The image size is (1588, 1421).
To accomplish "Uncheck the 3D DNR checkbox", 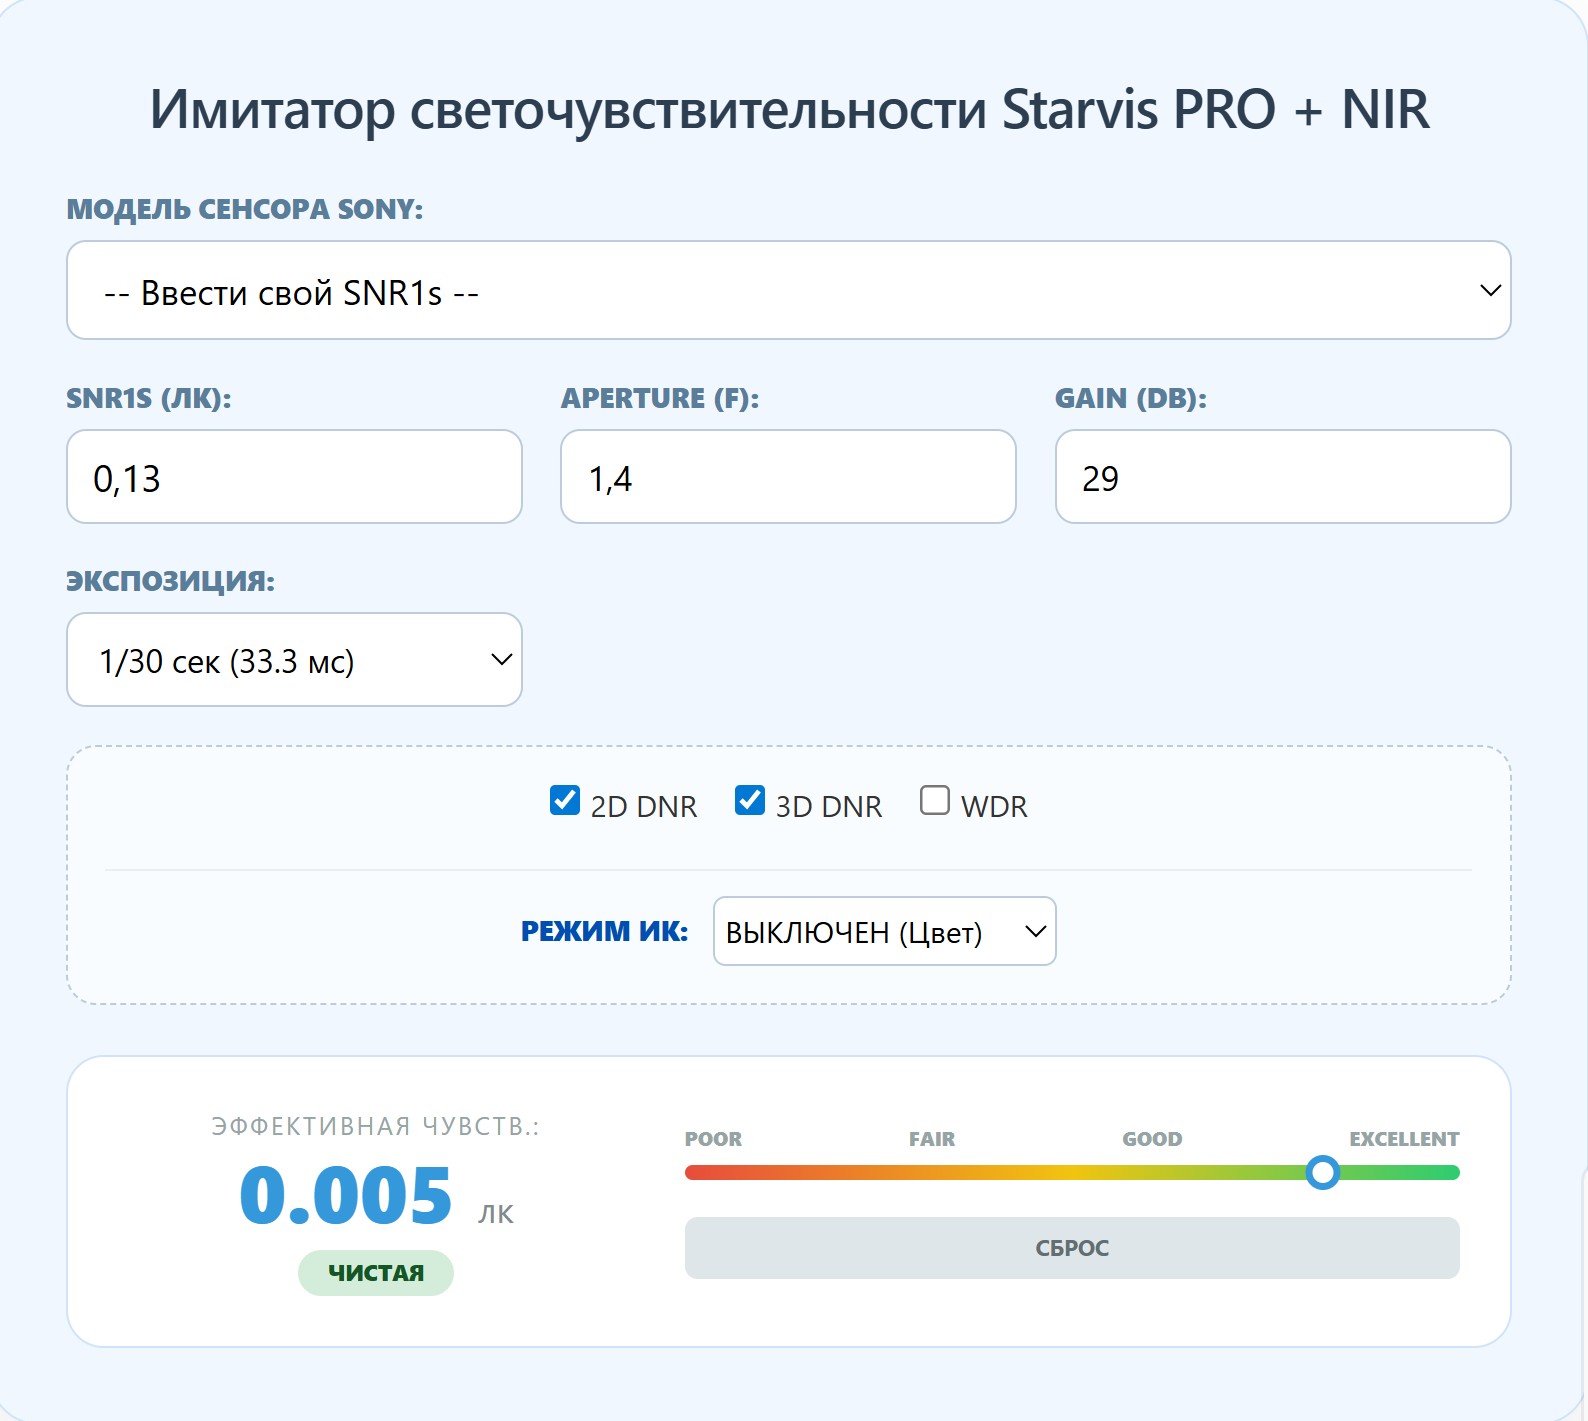I will click(x=750, y=801).
